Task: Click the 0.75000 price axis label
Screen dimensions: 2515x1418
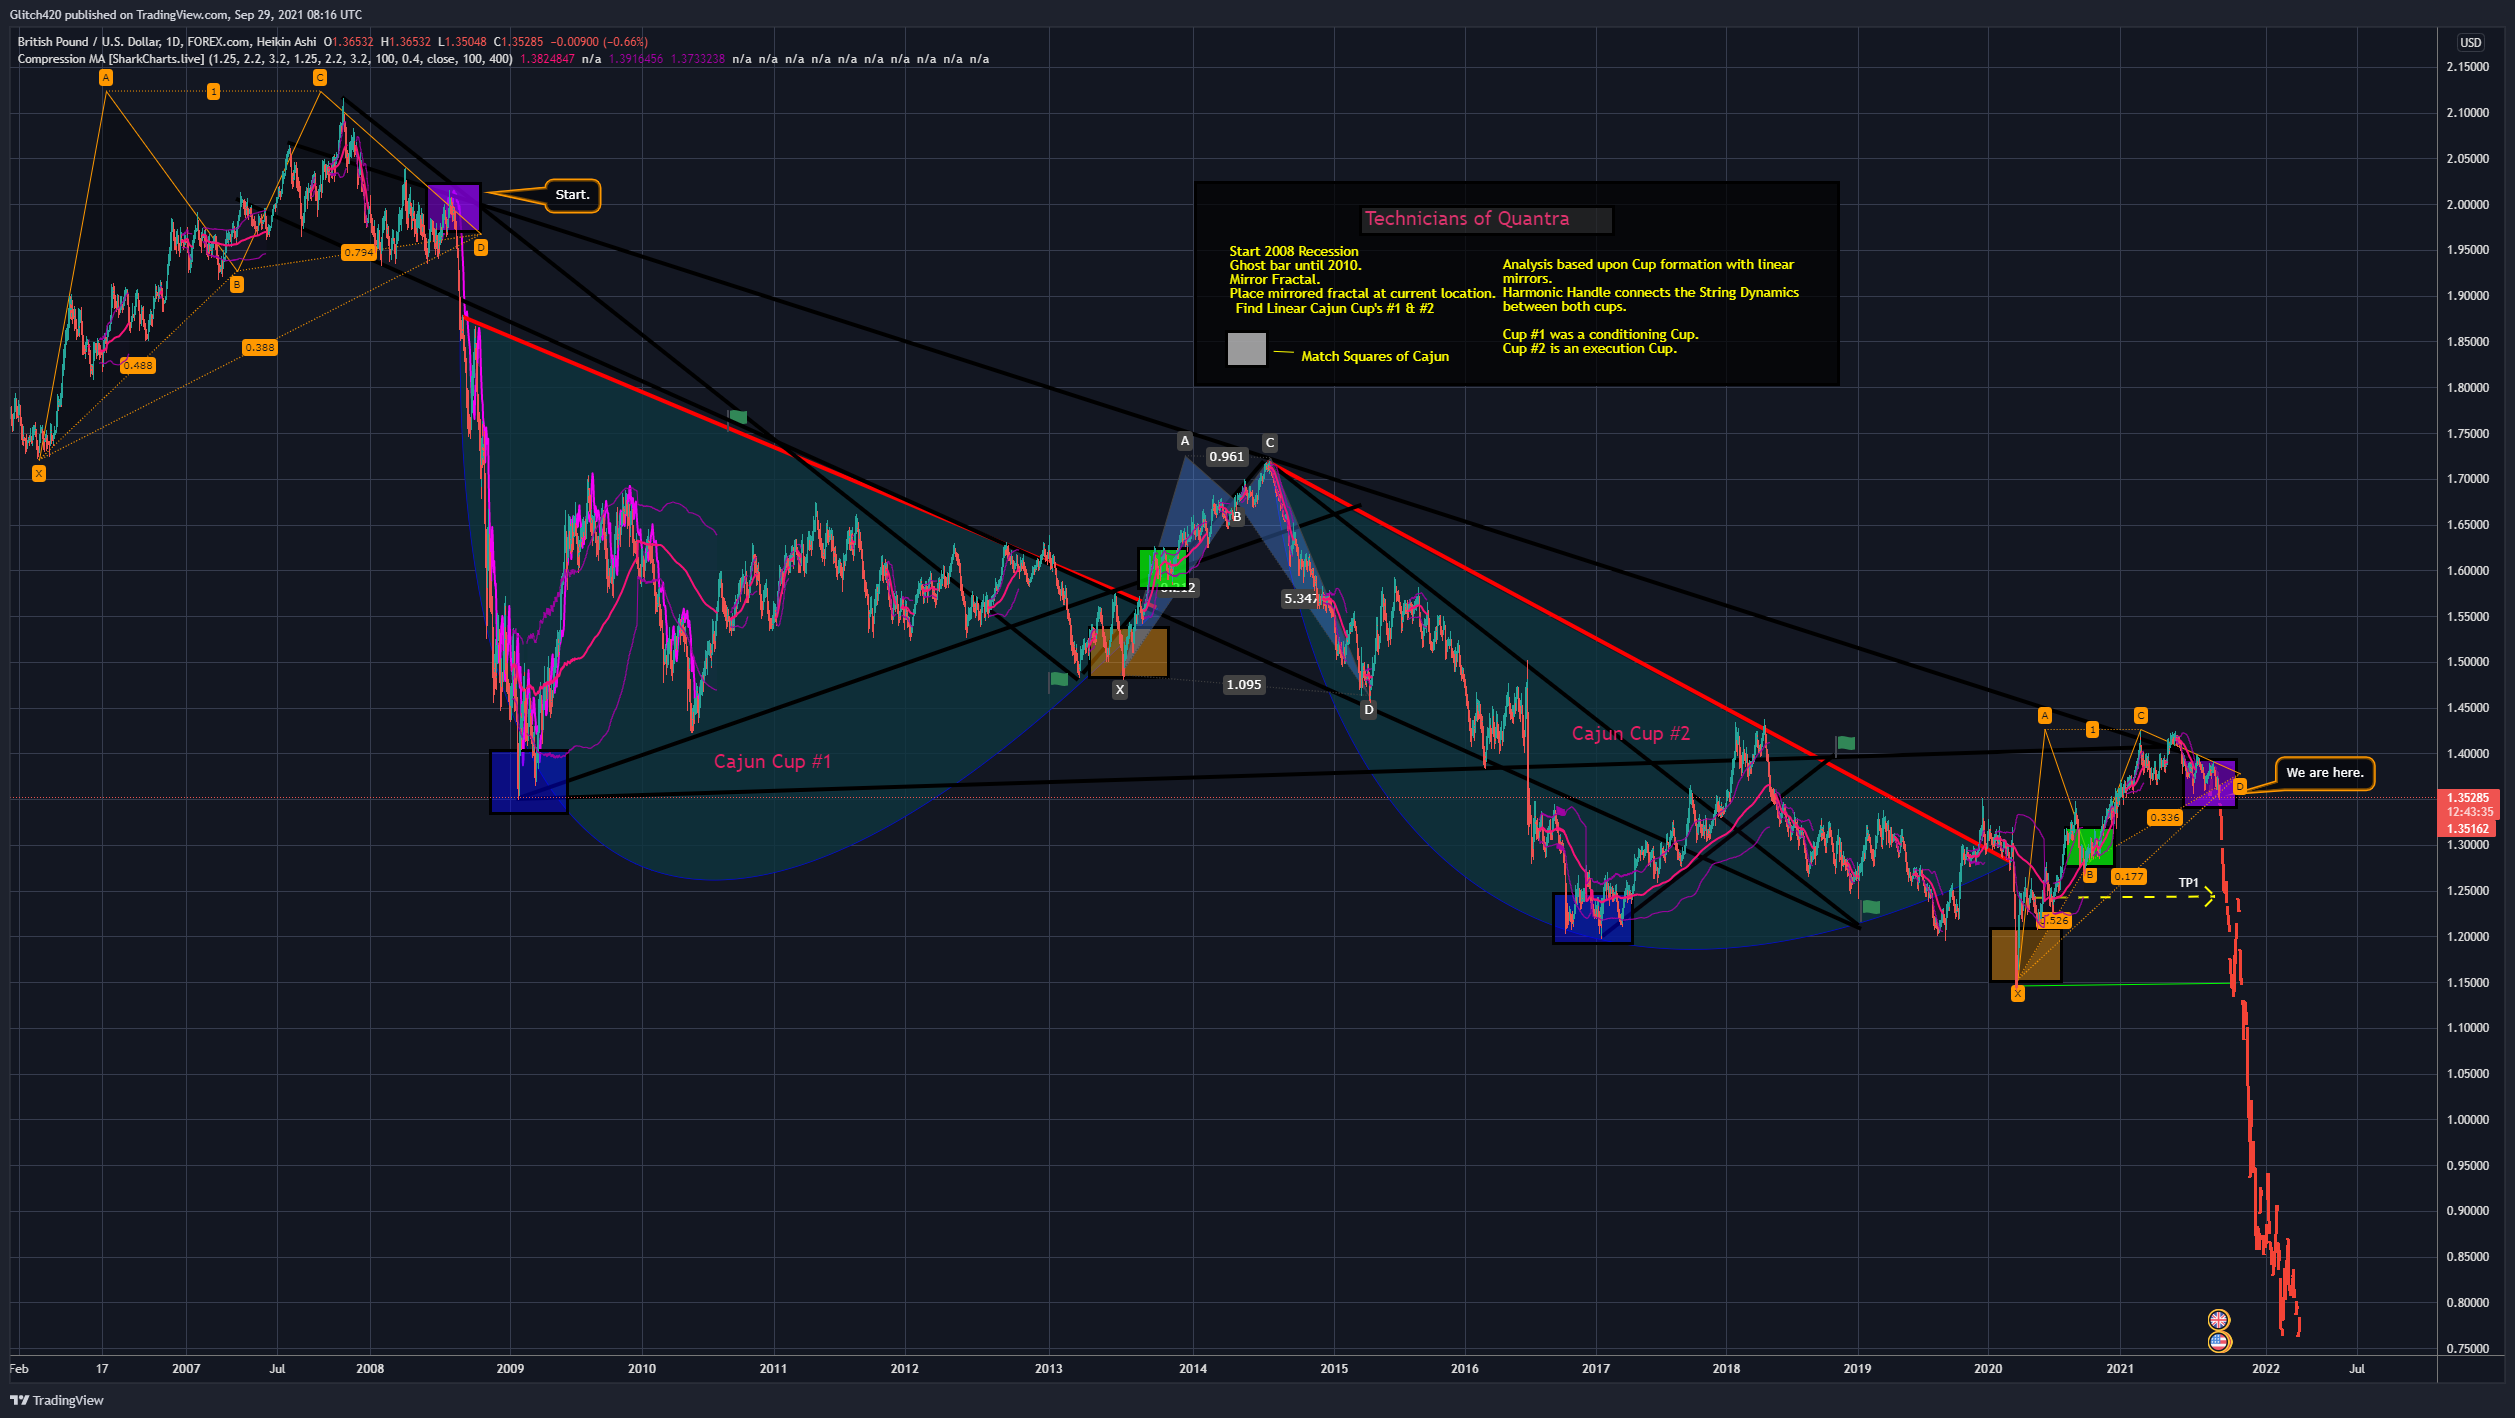Action: pyautogui.click(x=2468, y=1349)
